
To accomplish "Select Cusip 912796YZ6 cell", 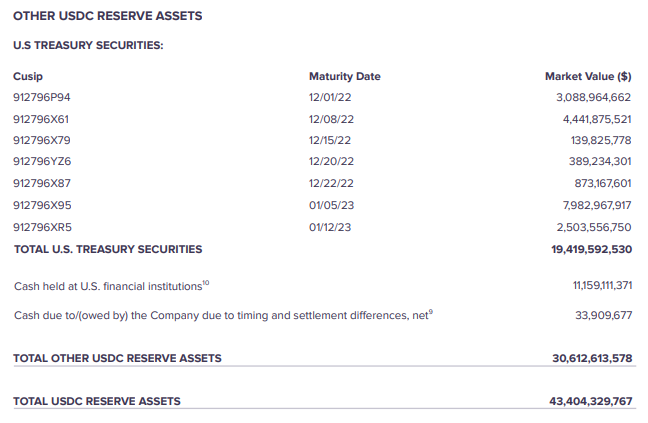I will [x=42, y=162].
